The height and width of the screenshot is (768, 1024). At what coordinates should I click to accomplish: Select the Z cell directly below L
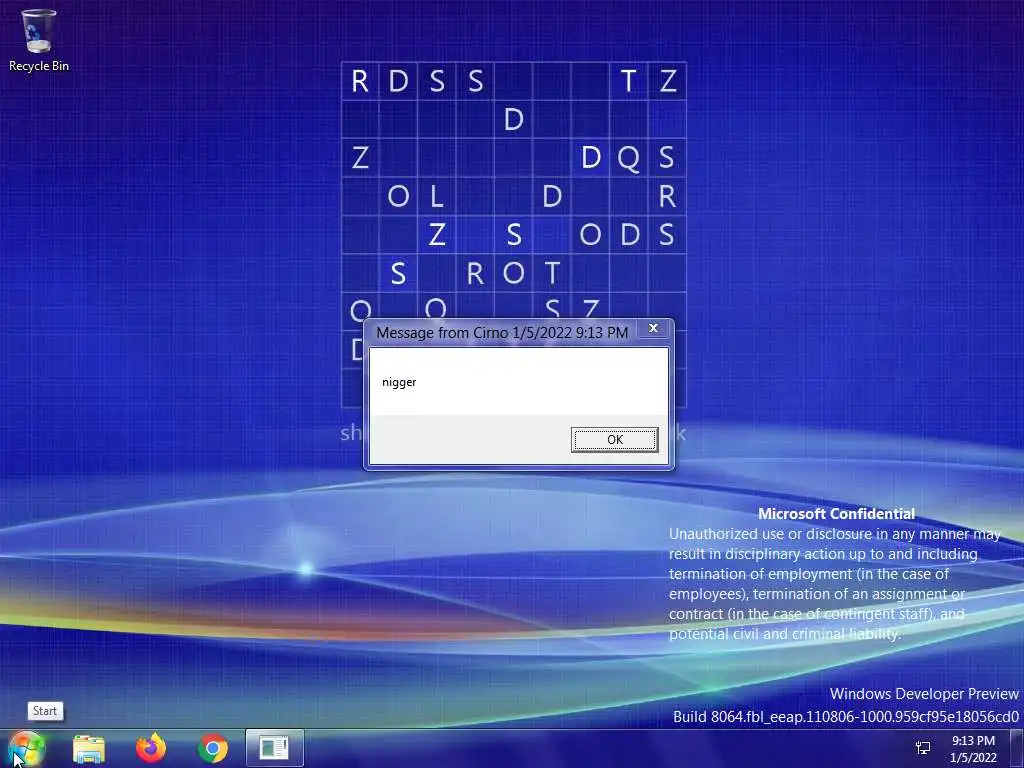coord(436,234)
